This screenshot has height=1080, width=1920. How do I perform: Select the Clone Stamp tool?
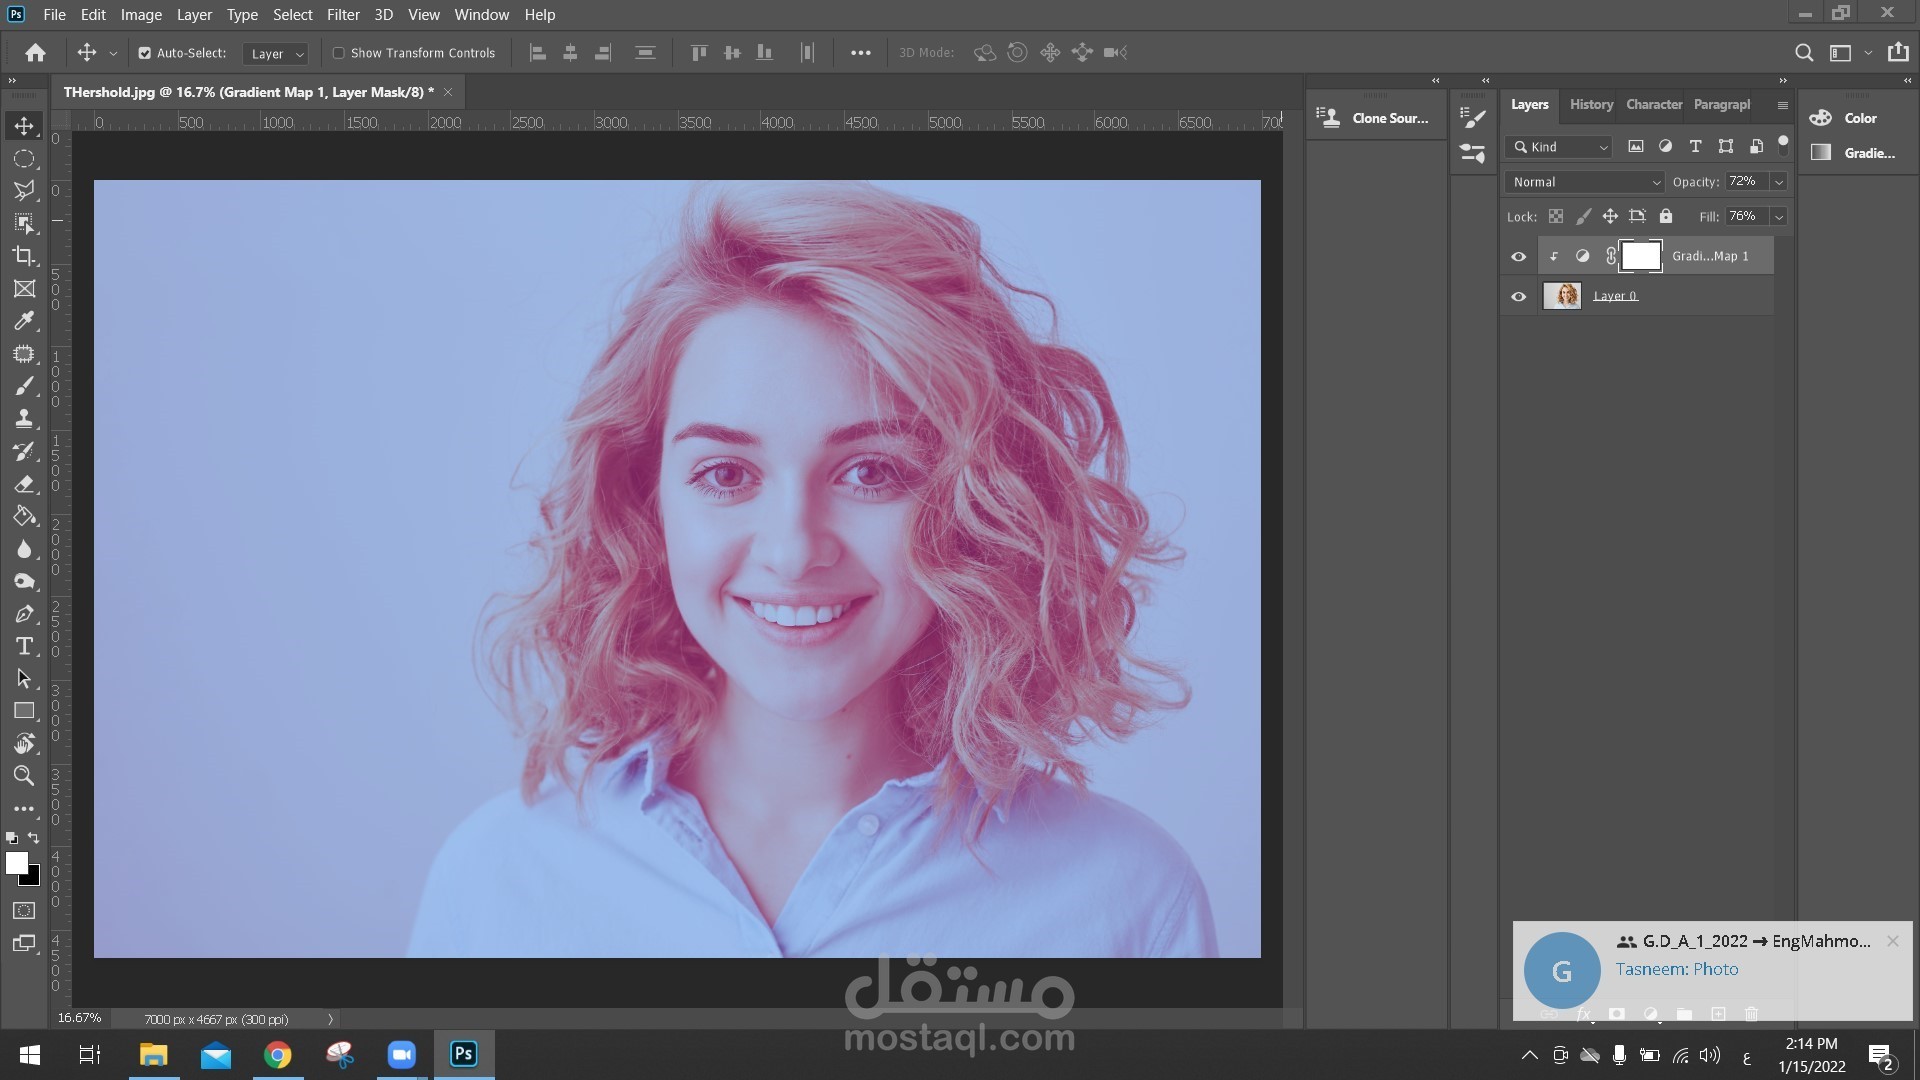tap(24, 419)
